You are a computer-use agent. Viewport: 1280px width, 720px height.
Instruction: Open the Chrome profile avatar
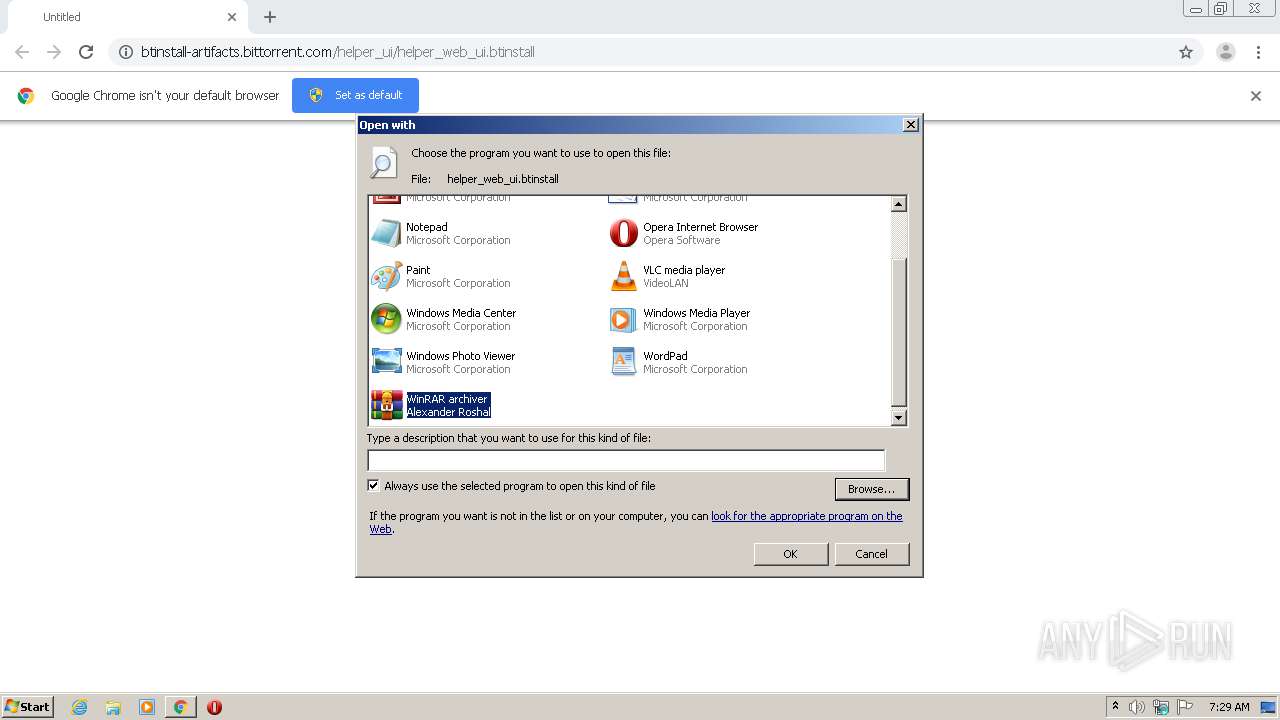pyautogui.click(x=1226, y=52)
